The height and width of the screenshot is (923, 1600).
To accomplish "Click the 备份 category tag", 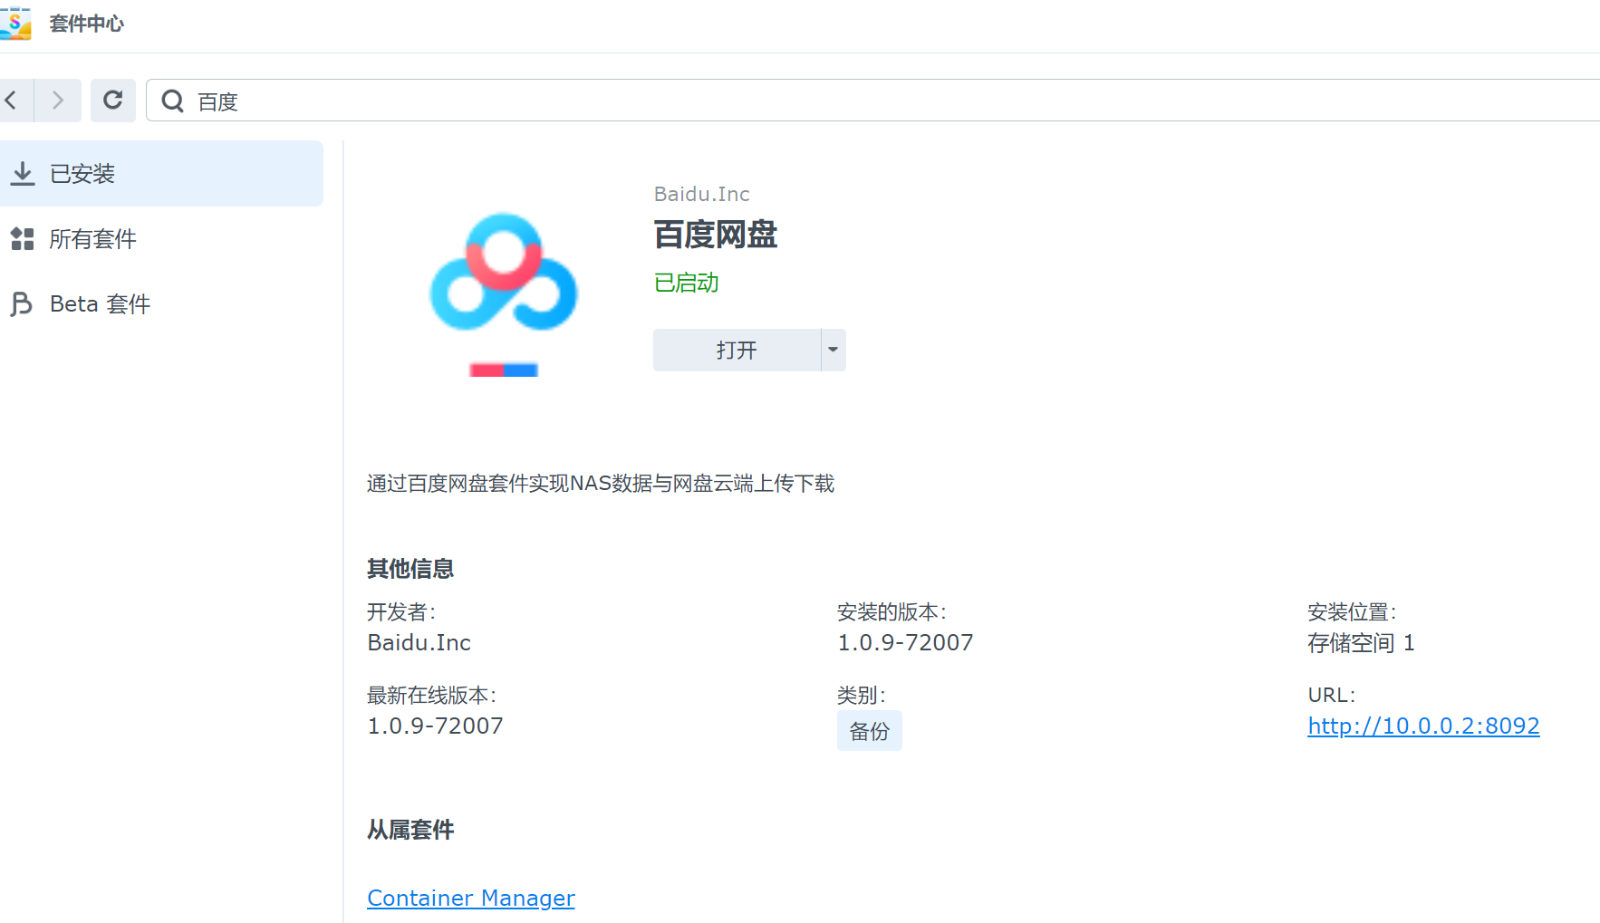I will pyautogui.click(x=869, y=731).
